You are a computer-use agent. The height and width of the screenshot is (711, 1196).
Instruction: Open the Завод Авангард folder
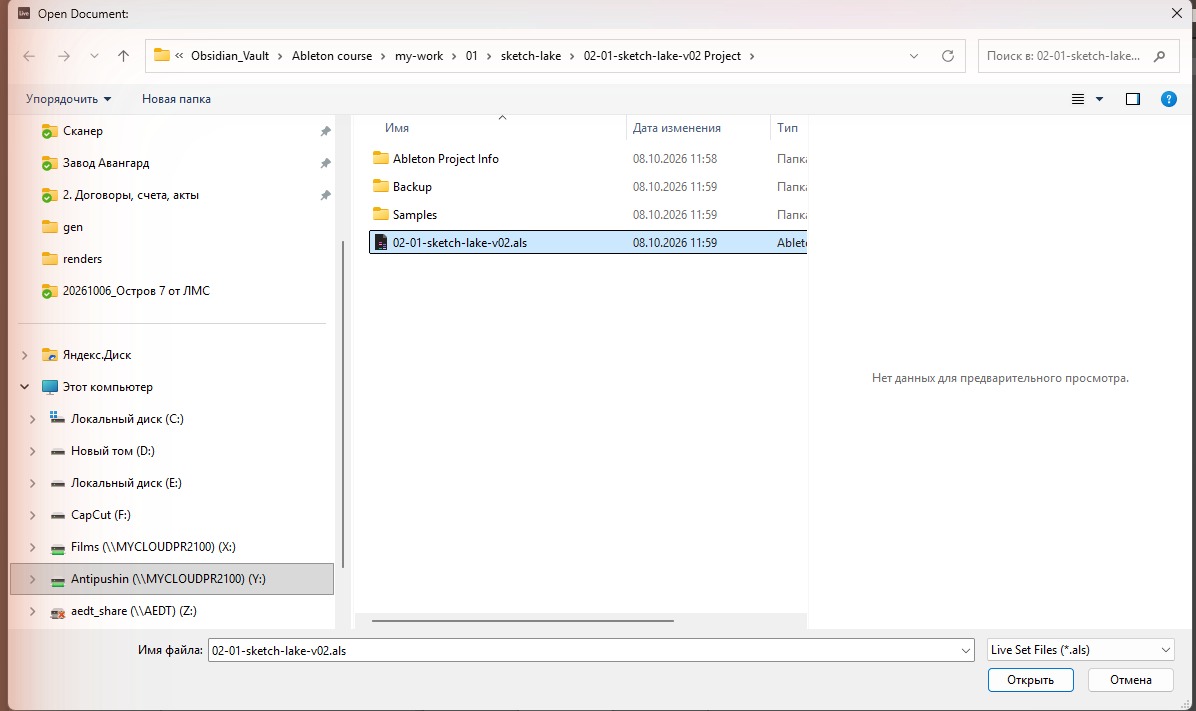pos(106,163)
